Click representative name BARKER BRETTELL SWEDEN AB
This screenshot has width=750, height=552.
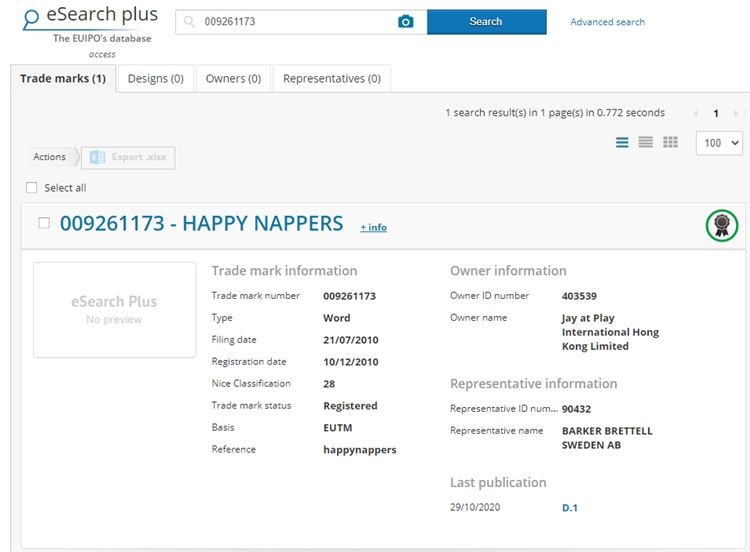coord(607,438)
